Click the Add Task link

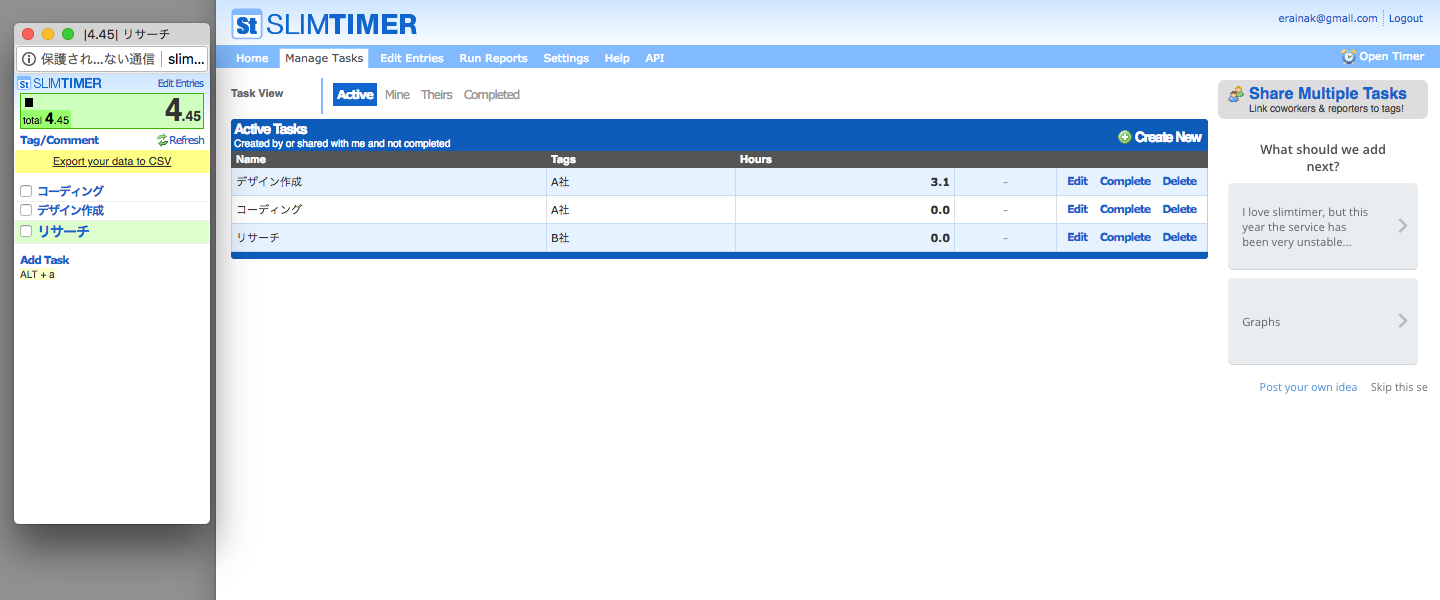coord(45,260)
